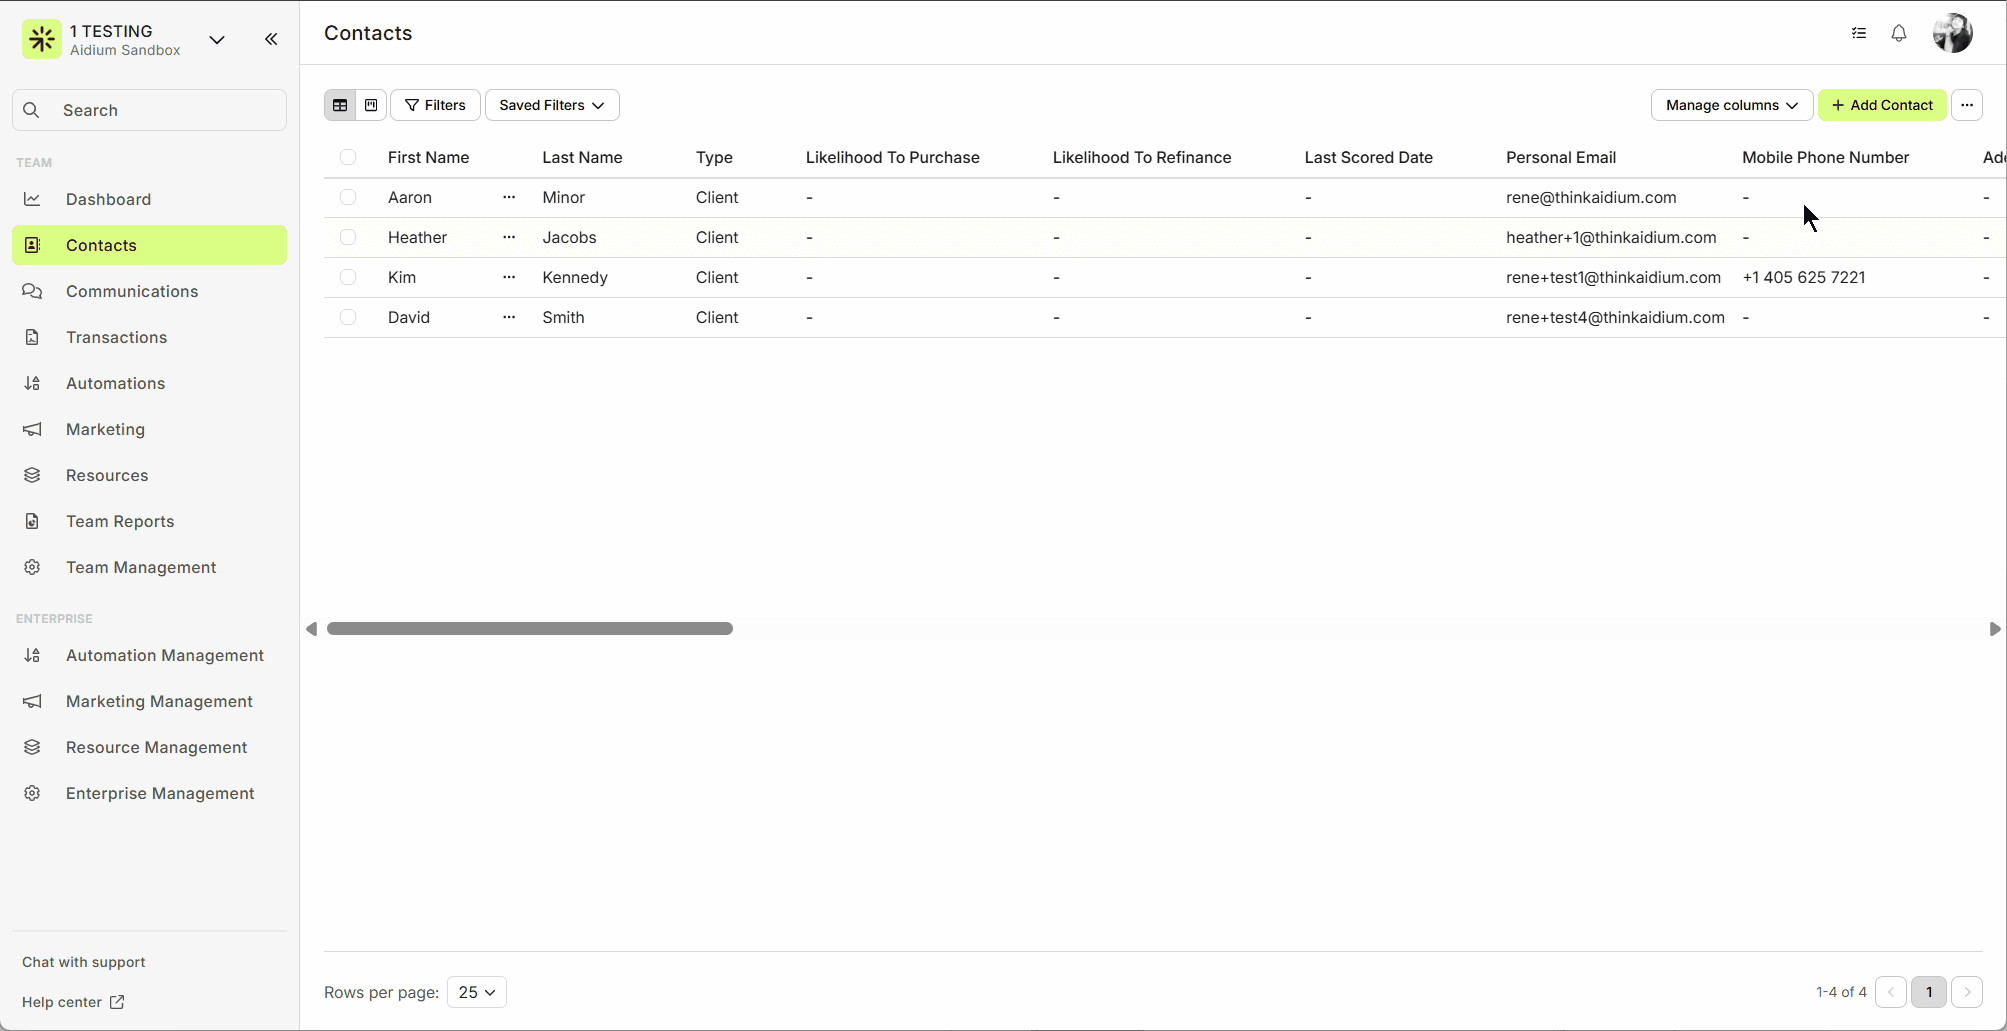This screenshot has width=2007, height=1031.
Task: Click the more options ellipsis beside Add Contact
Action: pyautogui.click(x=1966, y=105)
